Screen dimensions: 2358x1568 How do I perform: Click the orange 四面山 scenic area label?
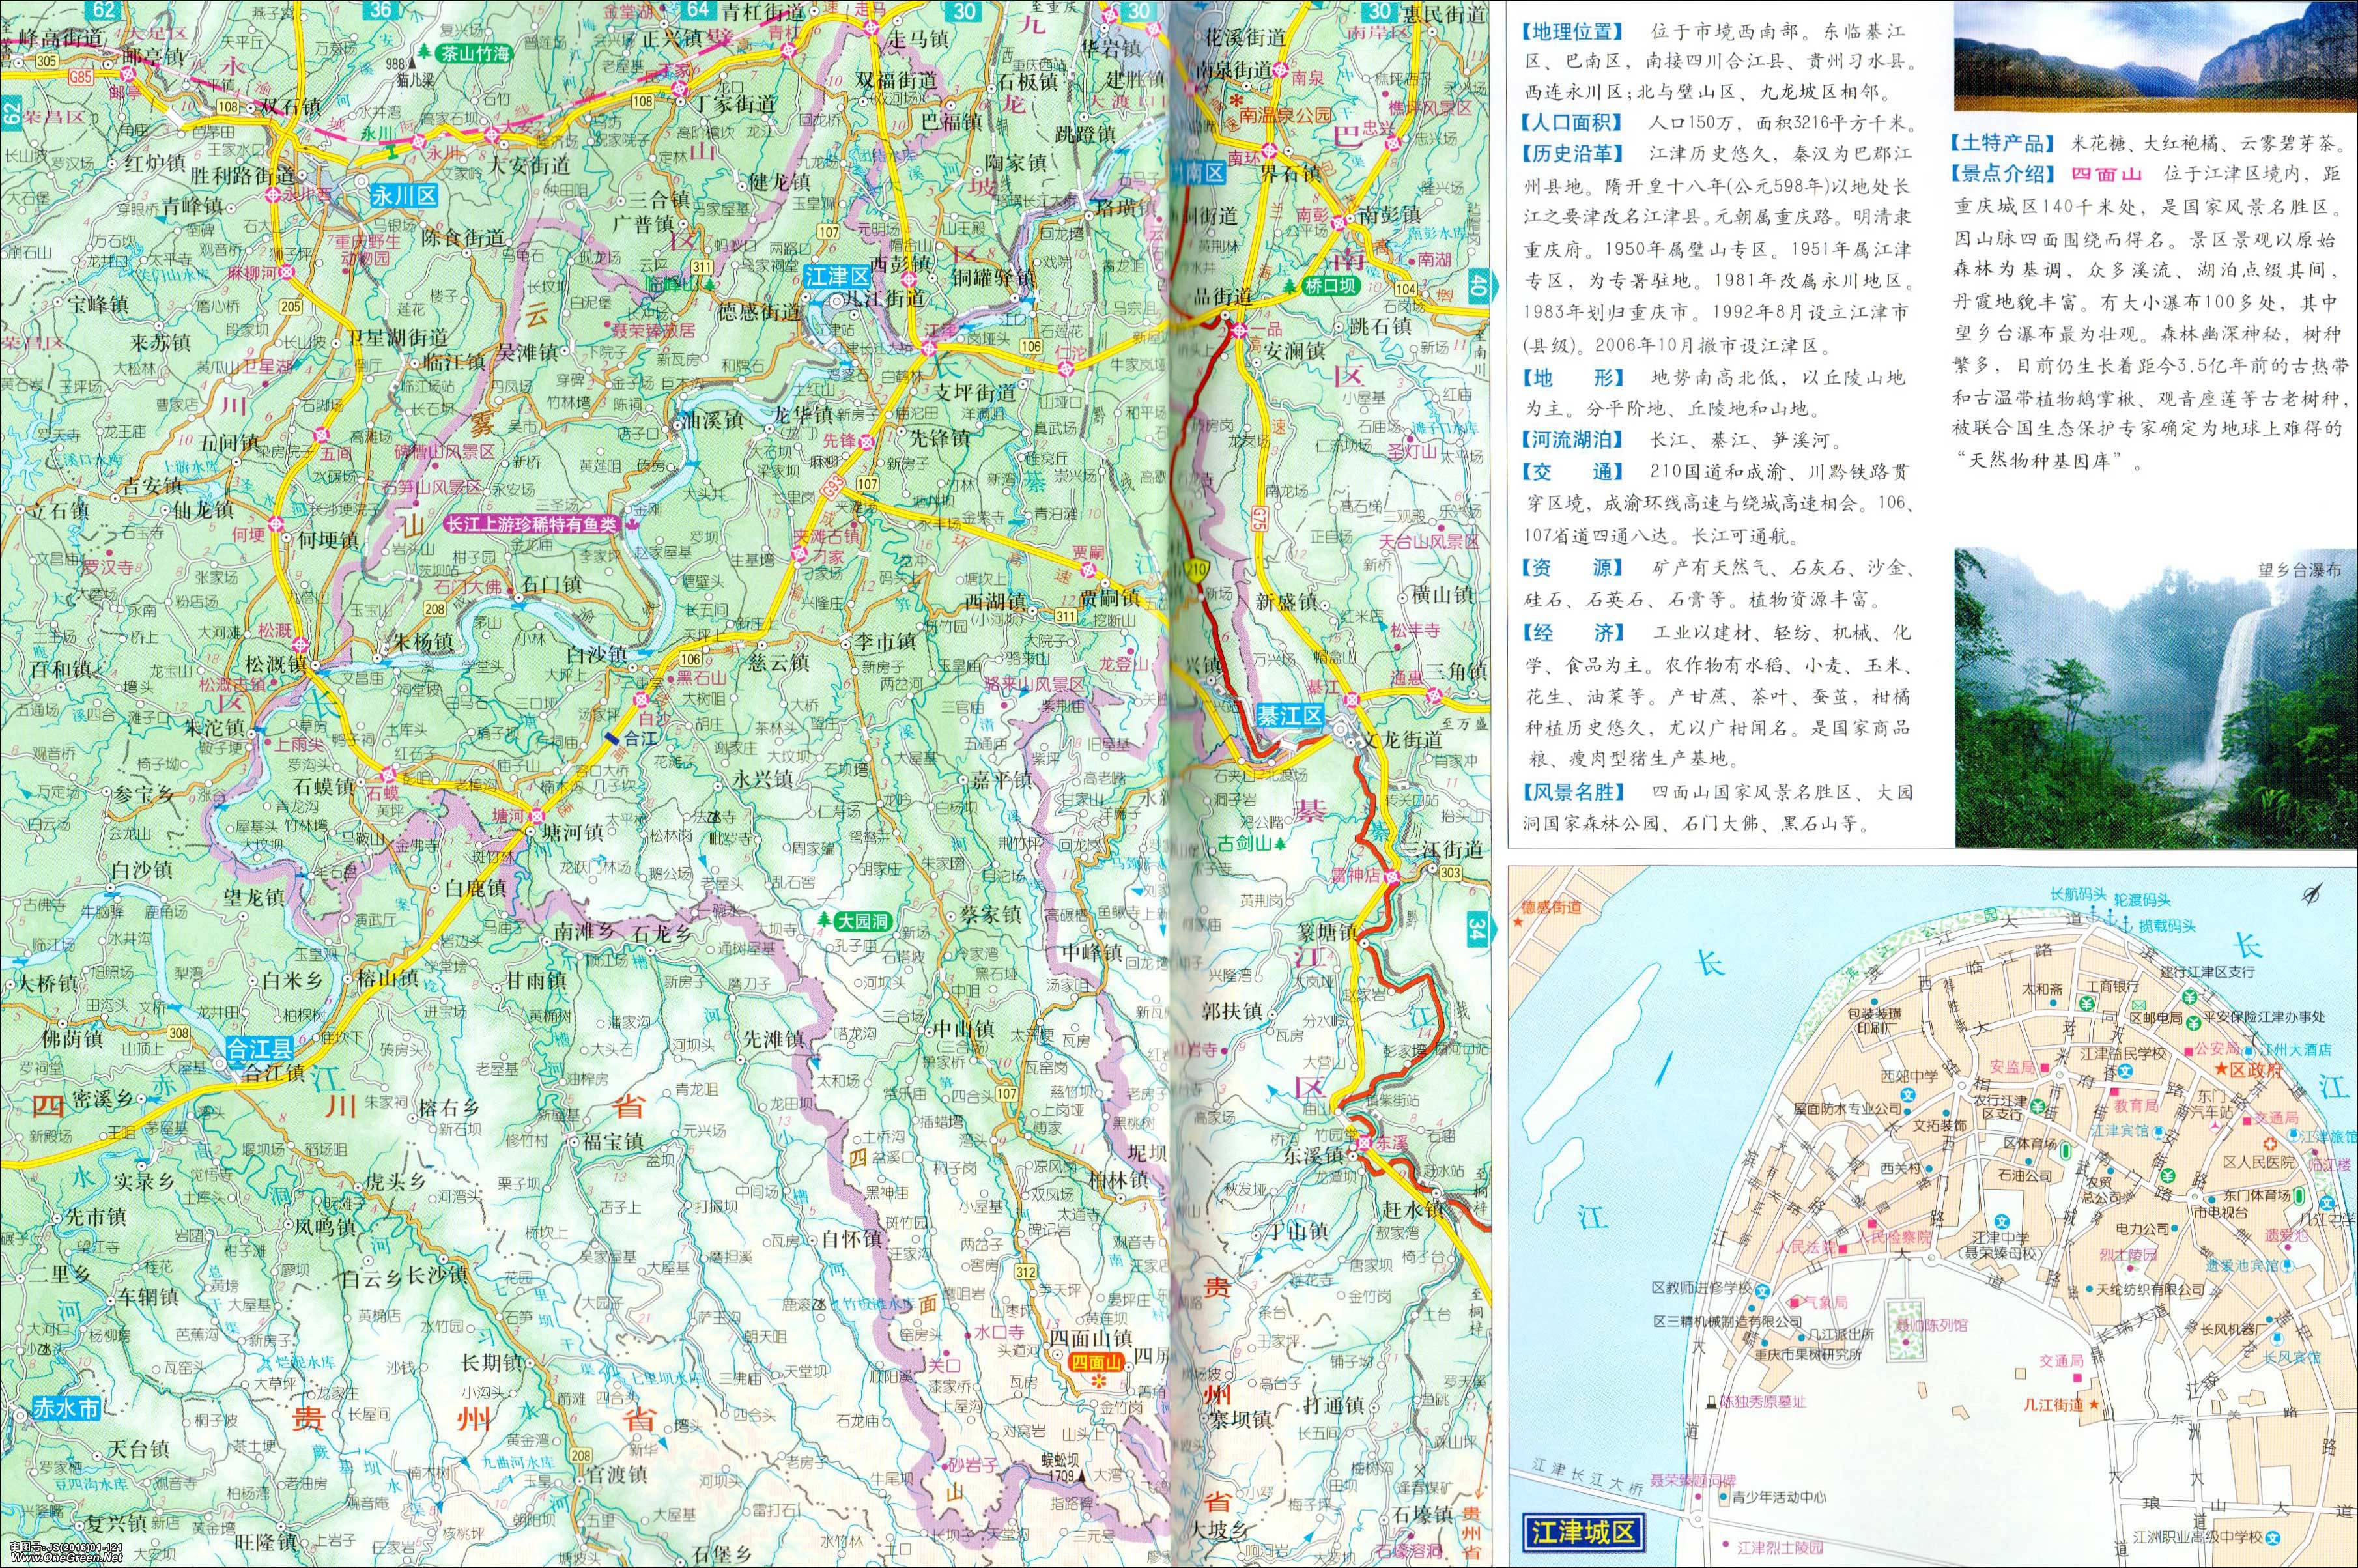pos(1097,1362)
